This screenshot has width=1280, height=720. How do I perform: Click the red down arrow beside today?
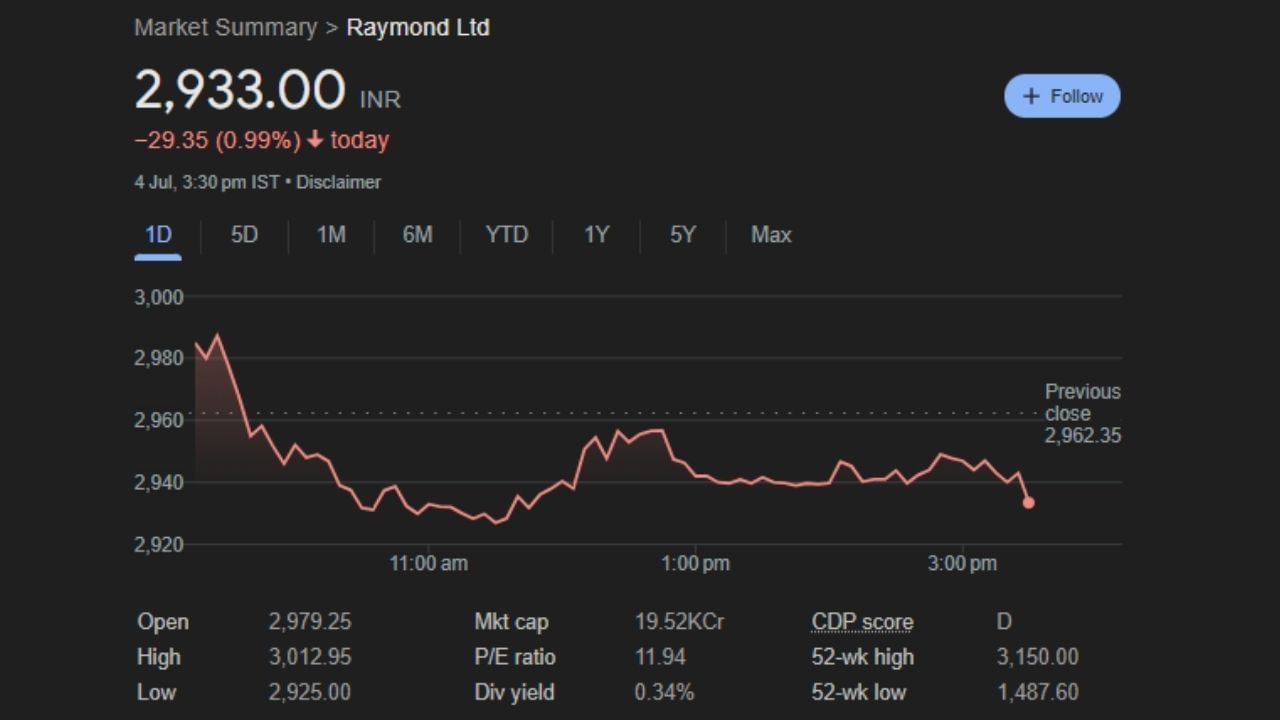[x=315, y=140]
